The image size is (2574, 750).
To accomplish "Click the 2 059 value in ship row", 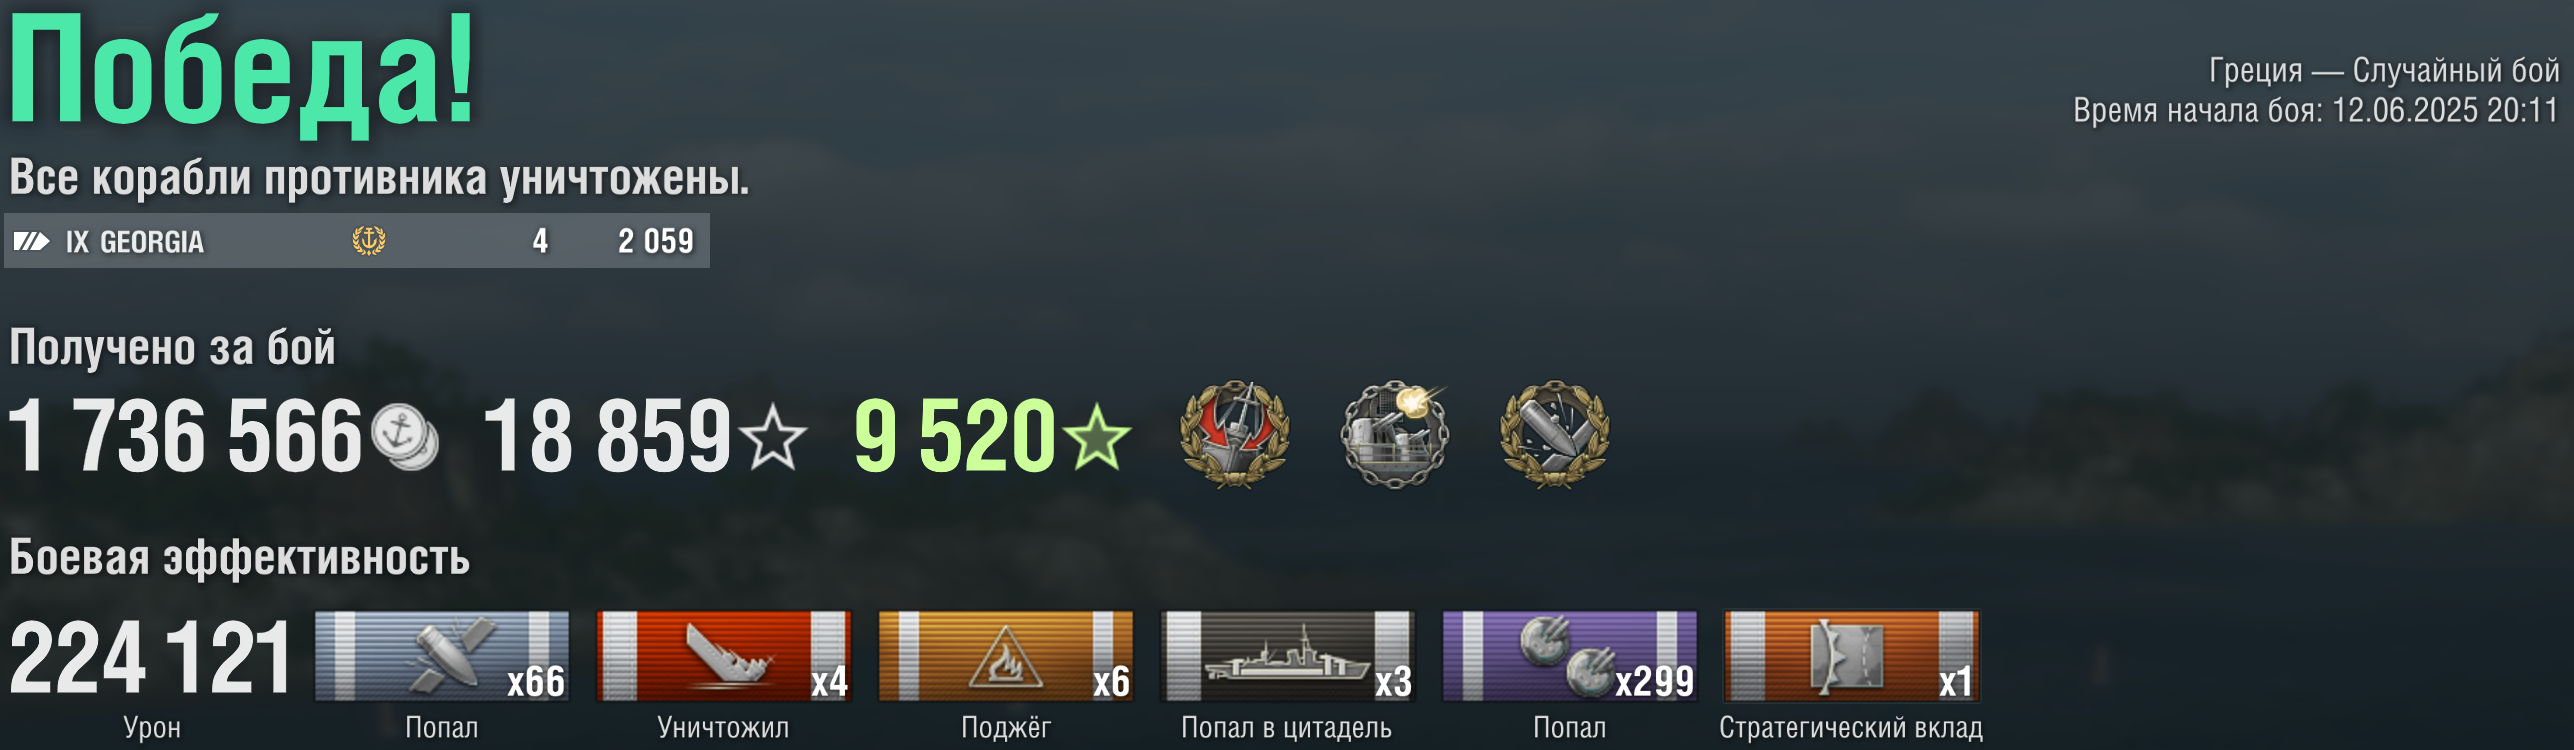I will (x=656, y=241).
